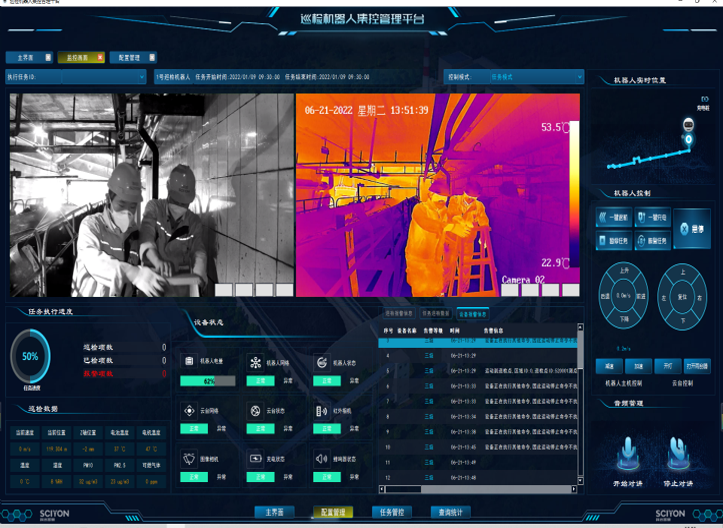Close the 监控画面 tab with its X

point(99,57)
